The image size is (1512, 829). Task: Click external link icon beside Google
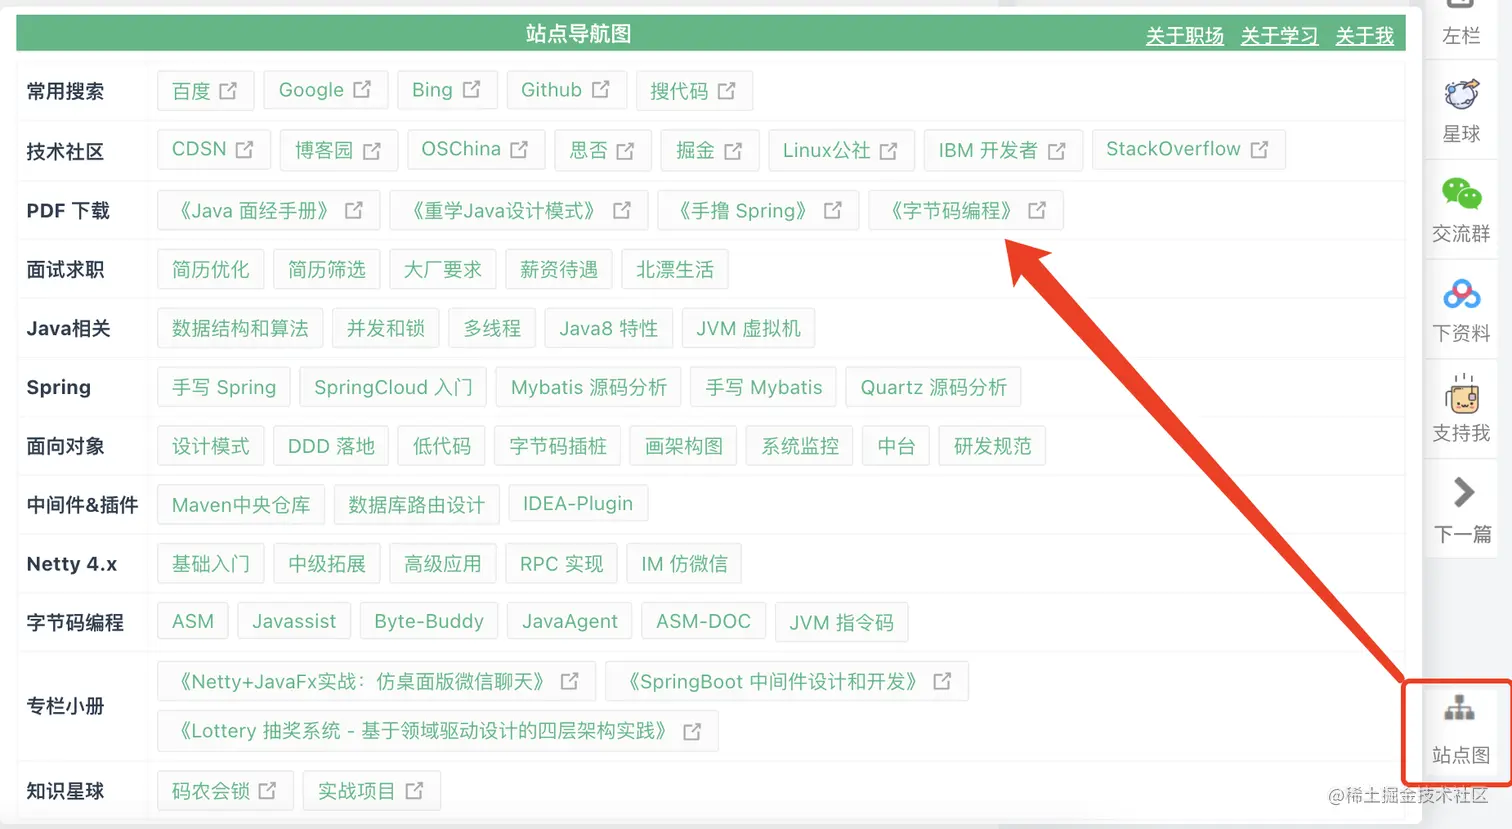362,90
